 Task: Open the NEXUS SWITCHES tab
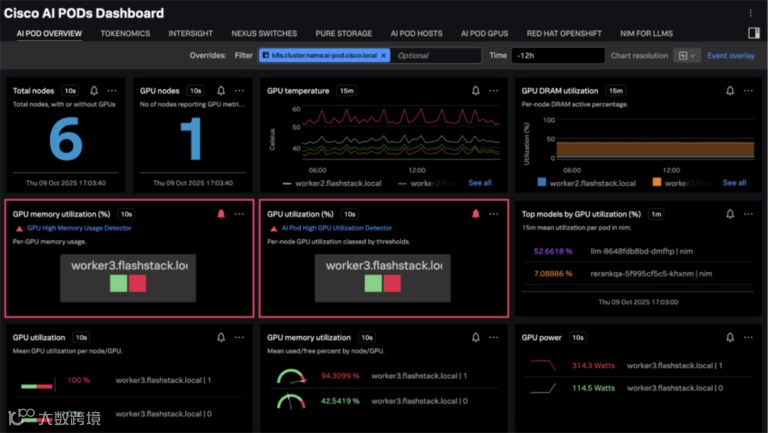264,33
